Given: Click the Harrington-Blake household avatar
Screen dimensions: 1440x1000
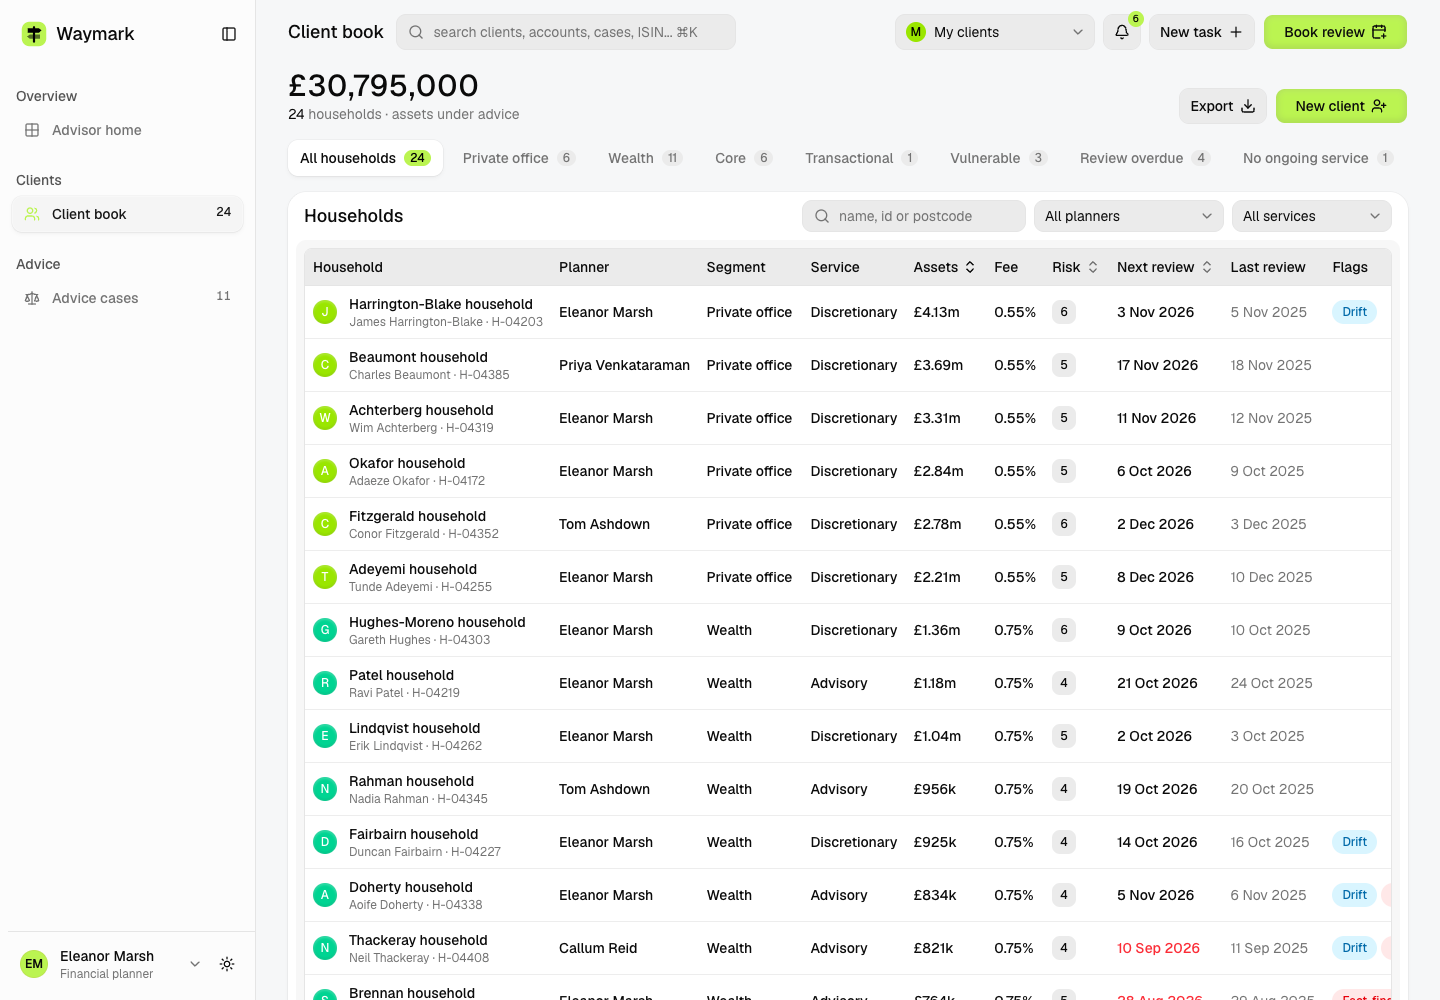Looking at the screenshot, I should point(325,312).
